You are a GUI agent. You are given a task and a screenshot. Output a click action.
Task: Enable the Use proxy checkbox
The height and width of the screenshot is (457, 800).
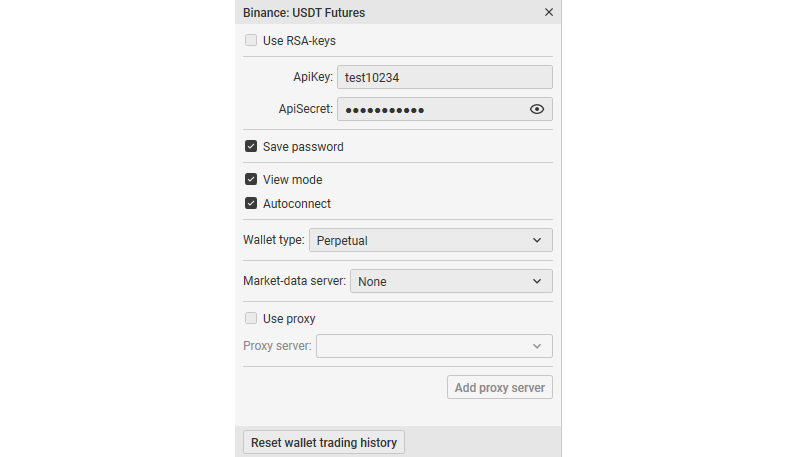coord(251,319)
